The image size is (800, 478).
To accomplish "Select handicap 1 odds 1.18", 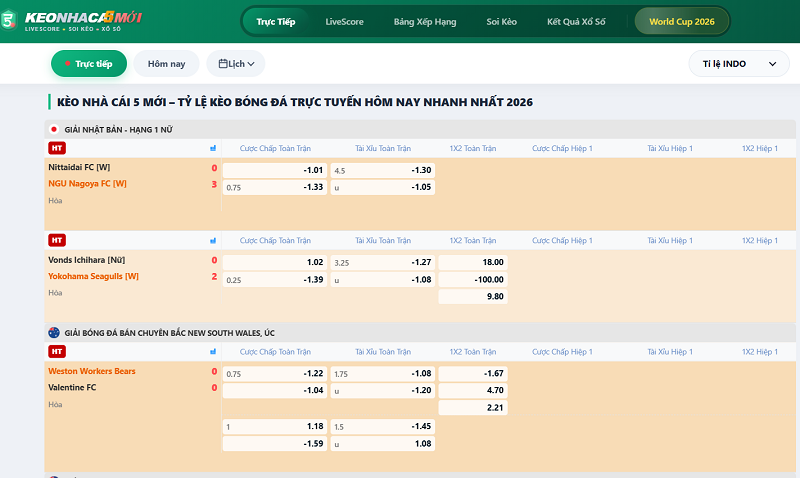I will [275, 426].
